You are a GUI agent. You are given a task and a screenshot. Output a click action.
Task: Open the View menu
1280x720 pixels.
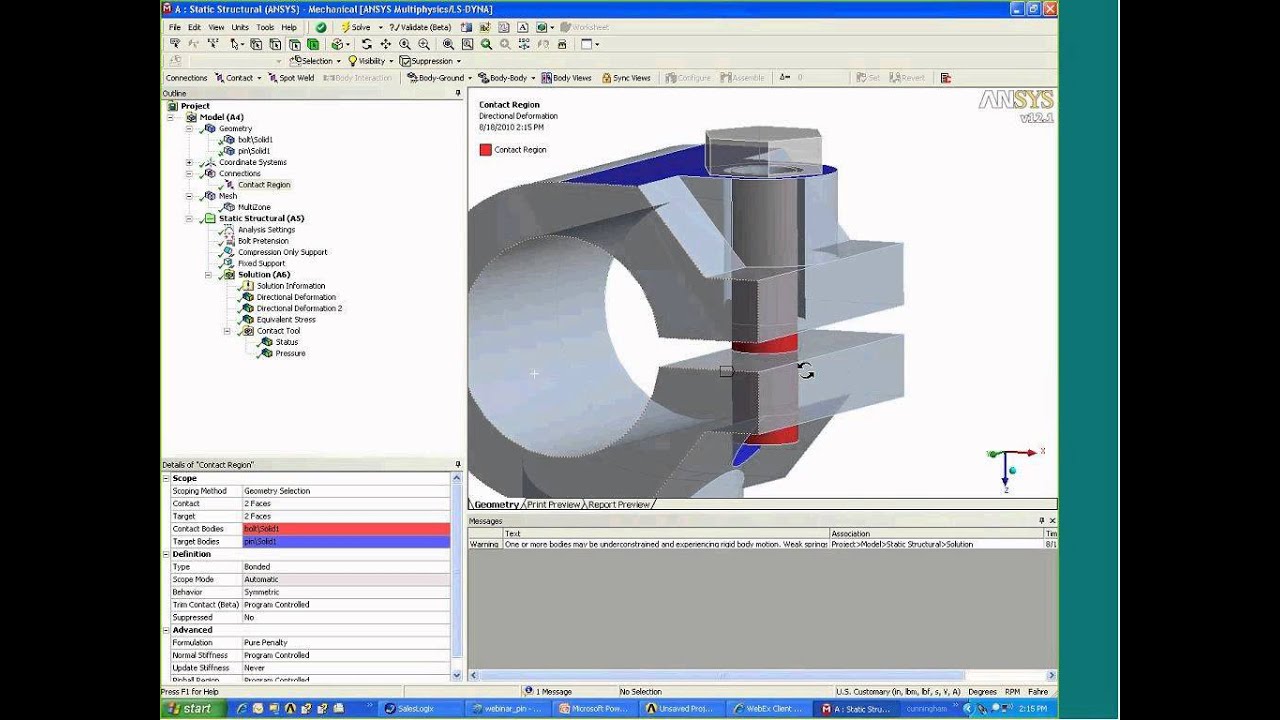pyautogui.click(x=216, y=27)
